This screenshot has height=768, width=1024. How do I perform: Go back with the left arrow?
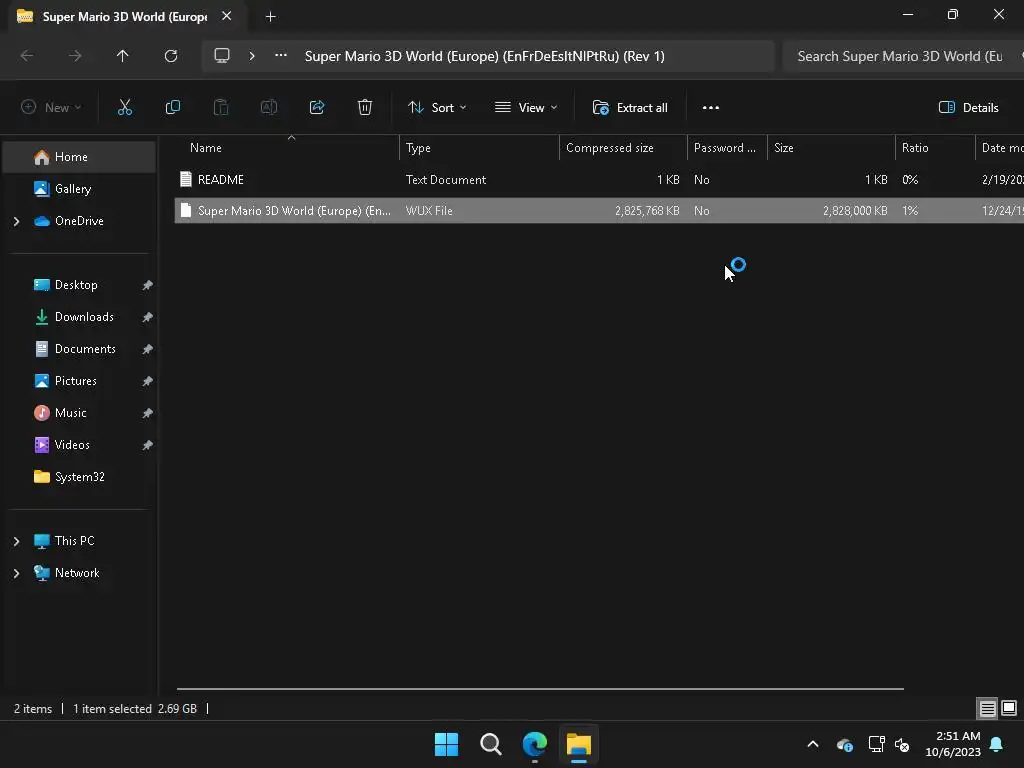coord(27,56)
